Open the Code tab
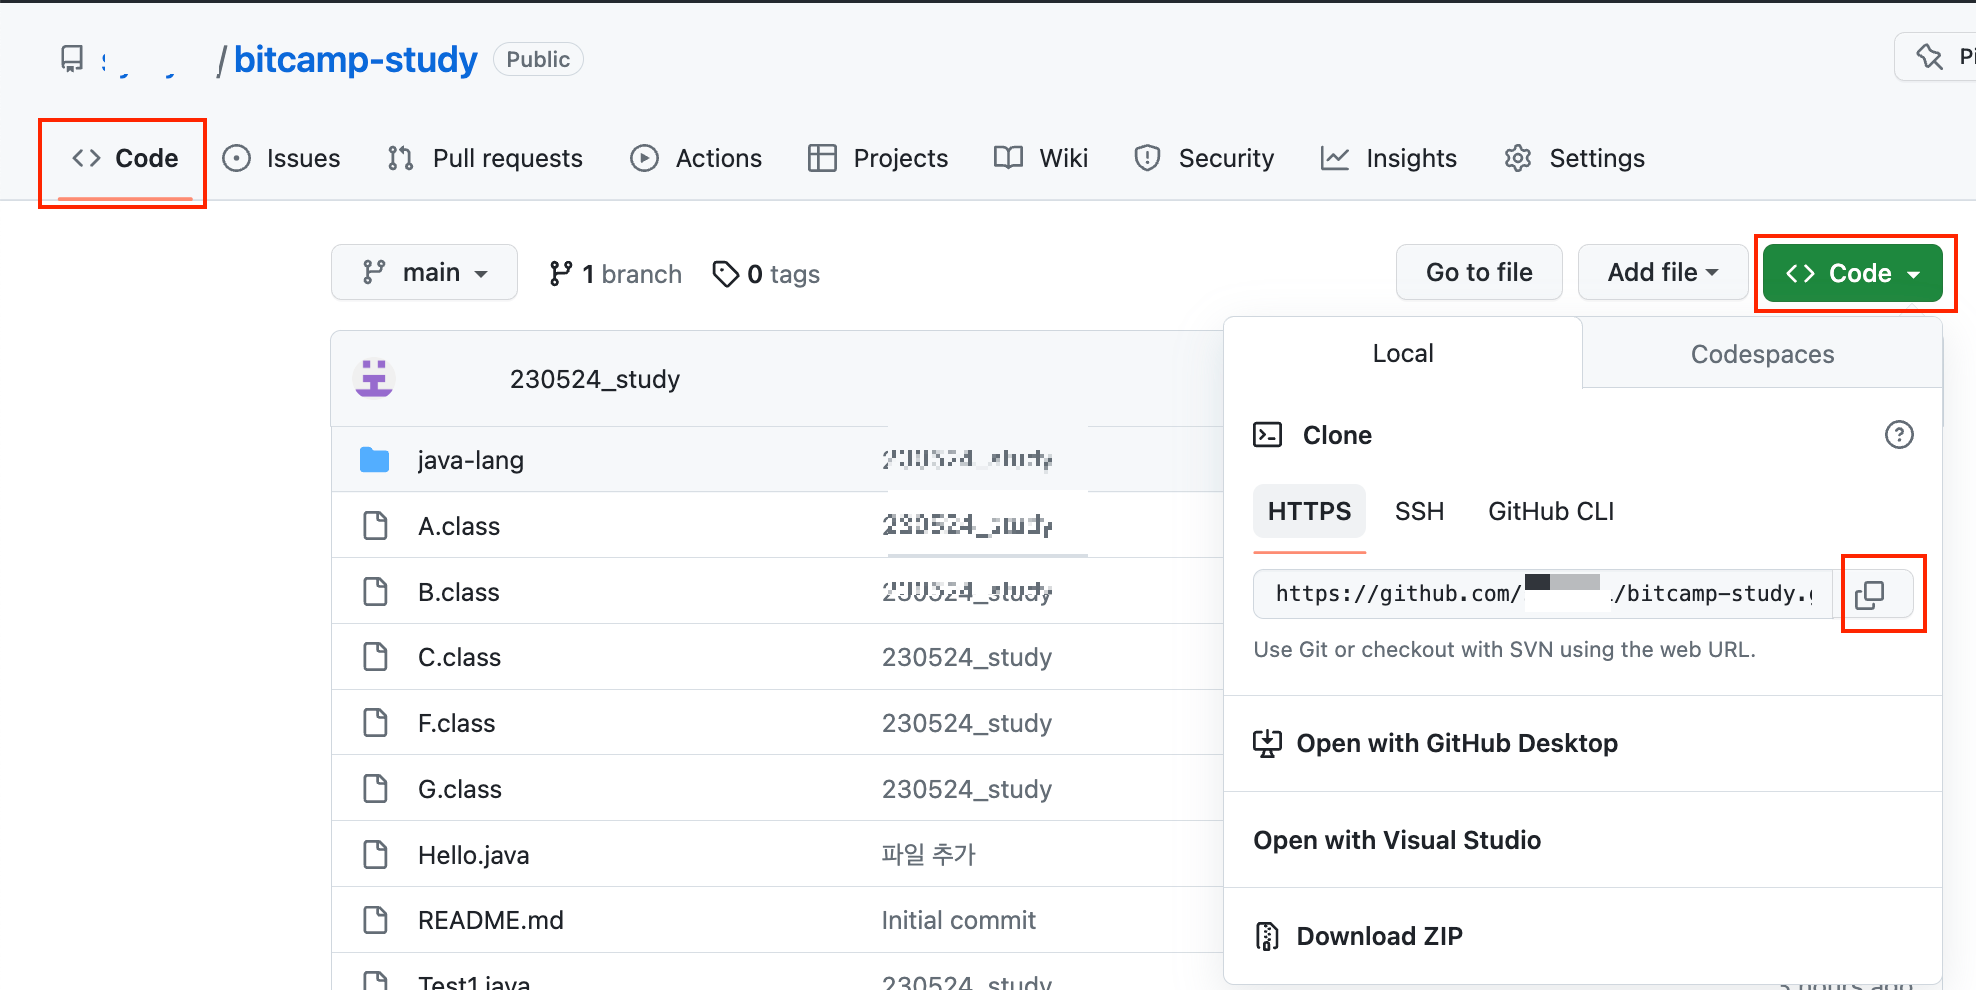The height and width of the screenshot is (990, 1976). (x=125, y=158)
